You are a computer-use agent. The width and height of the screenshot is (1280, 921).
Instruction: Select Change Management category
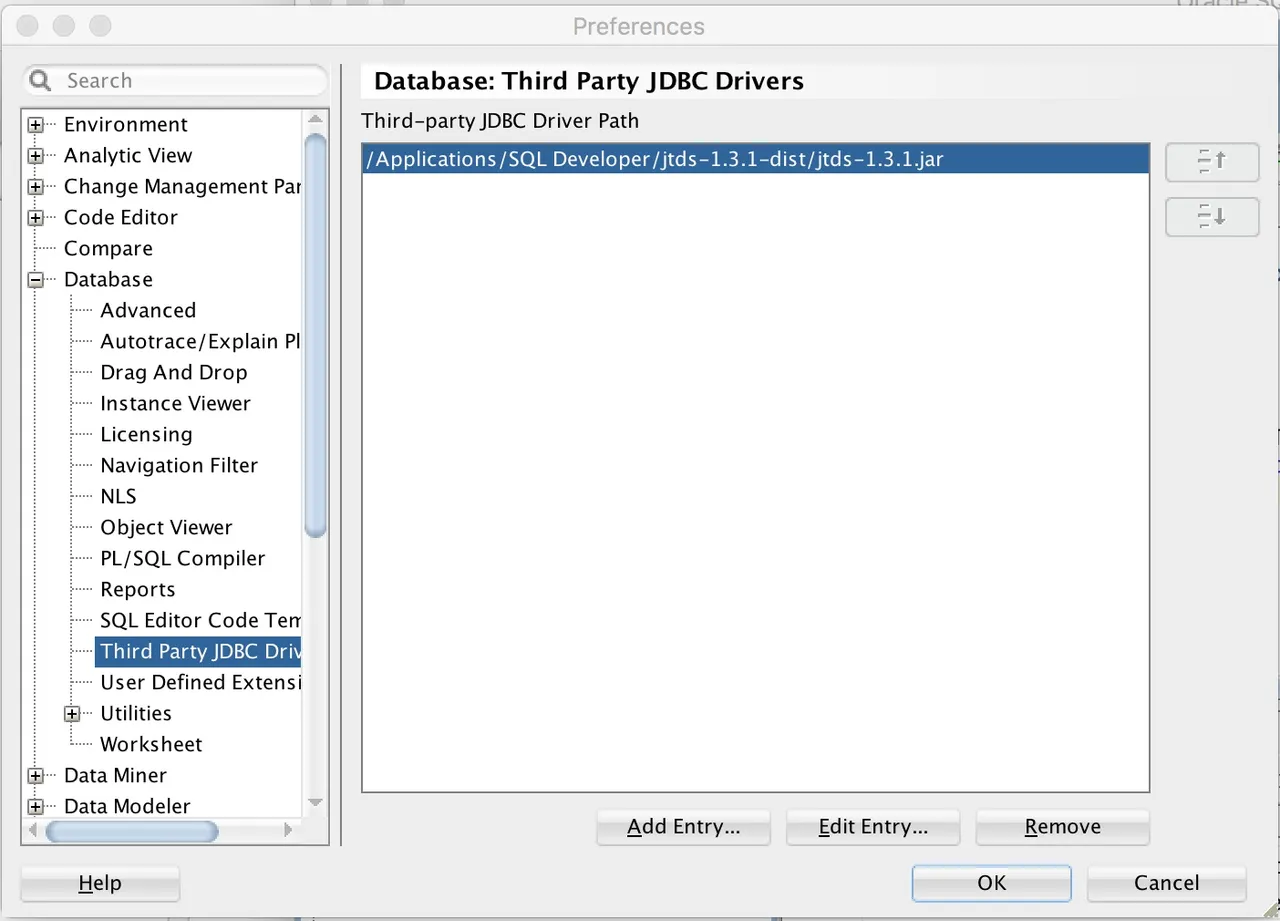tap(181, 187)
